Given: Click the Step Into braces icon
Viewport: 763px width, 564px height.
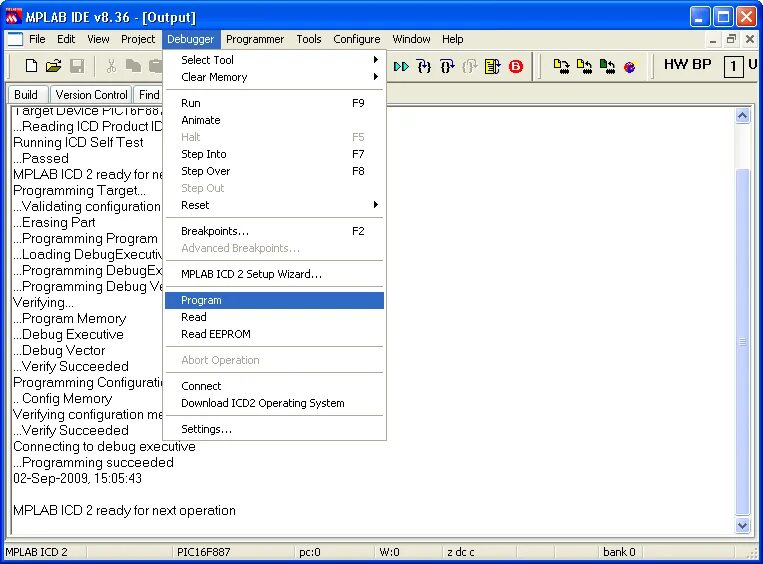Looking at the screenshot, I should tap(424, 66).
